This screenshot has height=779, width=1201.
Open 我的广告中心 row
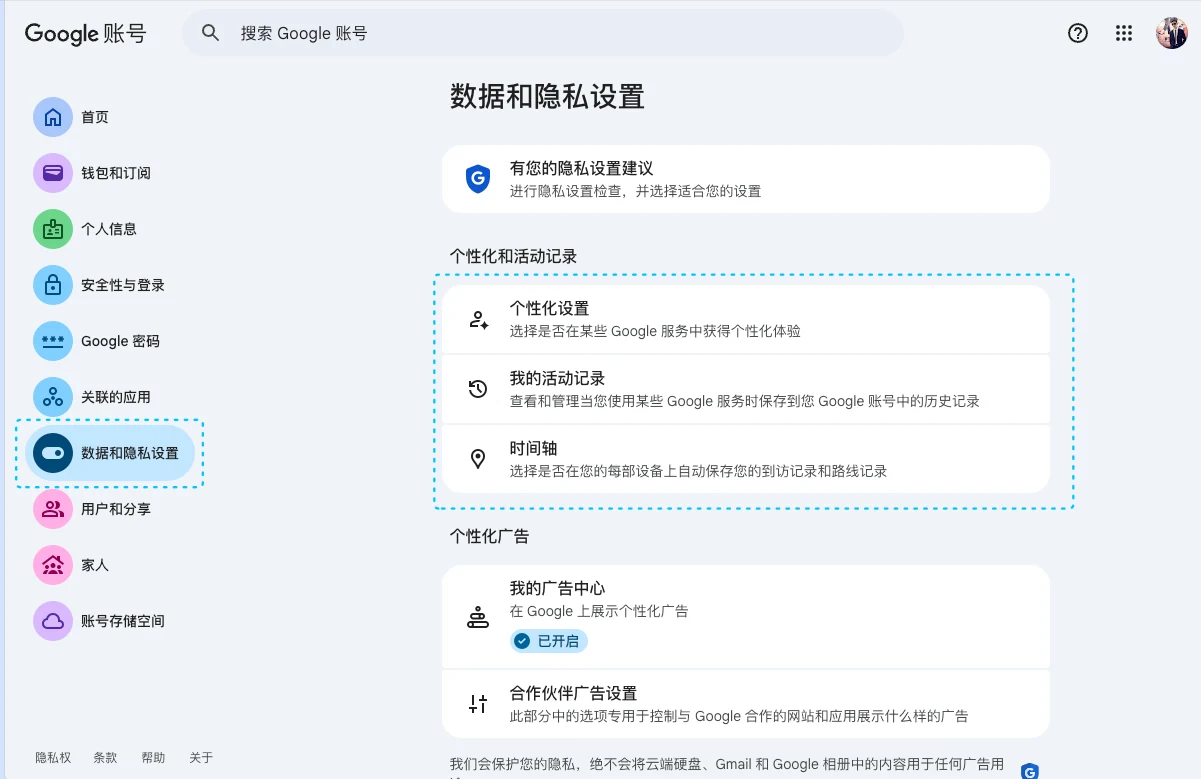click(746, 616)
